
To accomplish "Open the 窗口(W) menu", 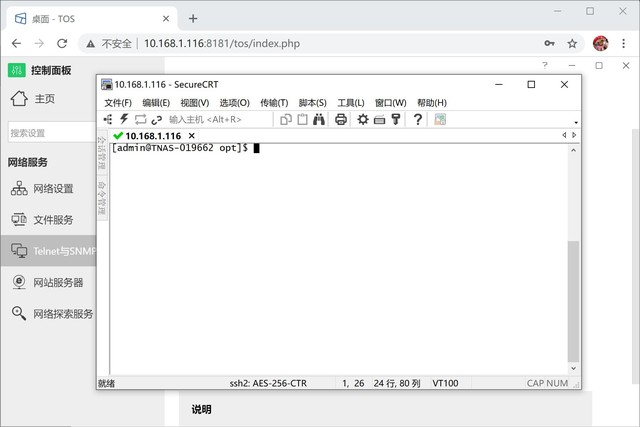I will (x=390, y=102).
